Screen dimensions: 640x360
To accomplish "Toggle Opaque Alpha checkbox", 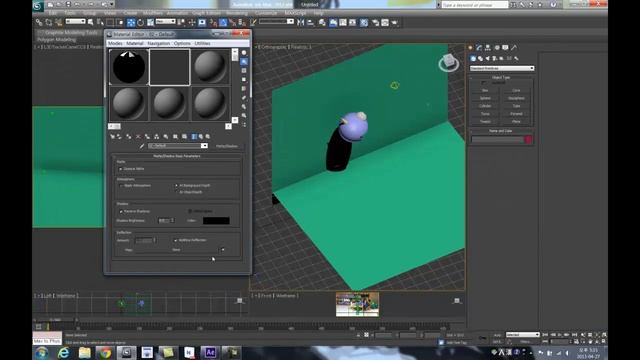I will (121, 169).
